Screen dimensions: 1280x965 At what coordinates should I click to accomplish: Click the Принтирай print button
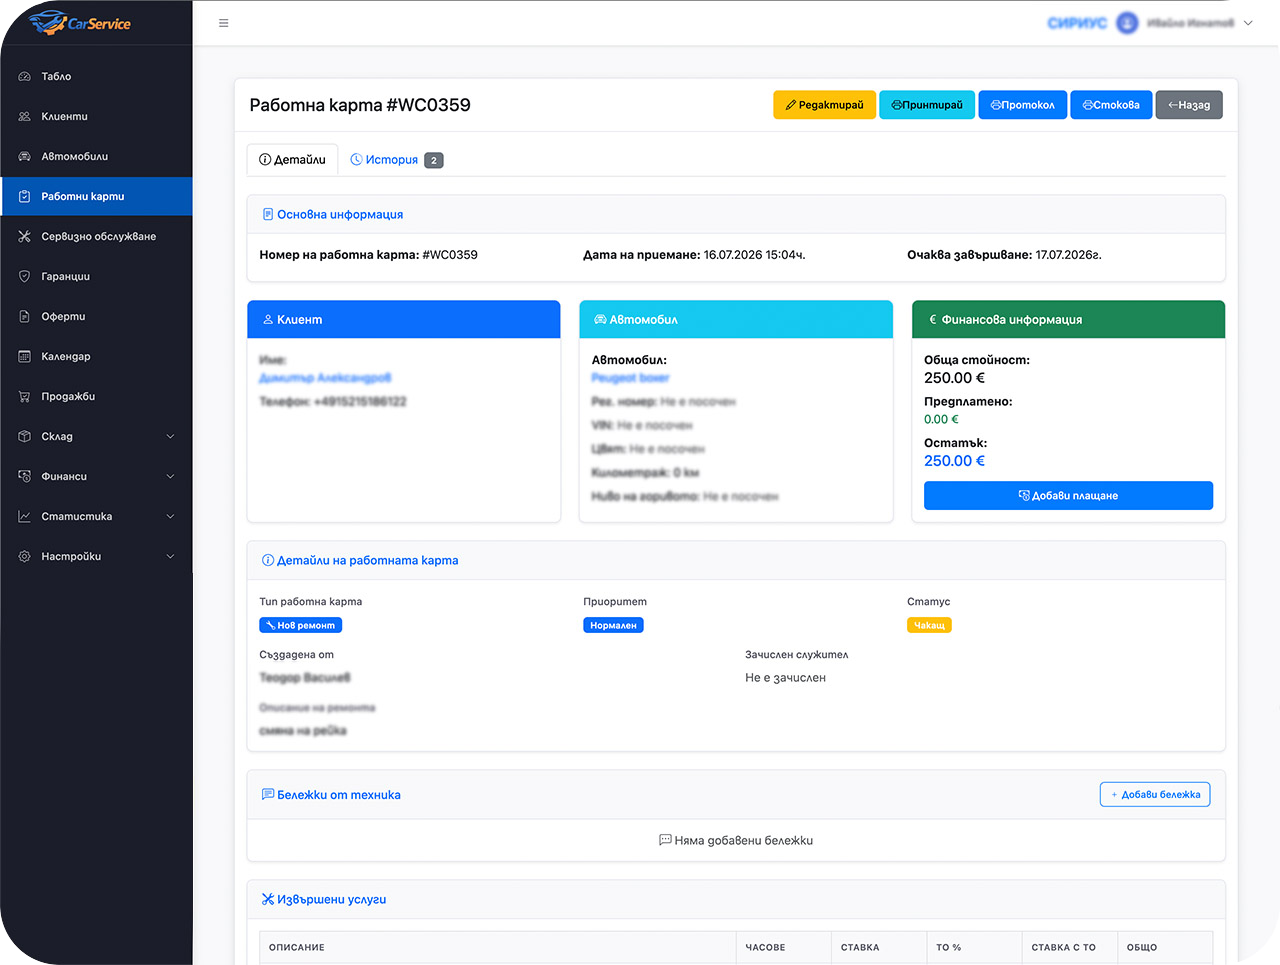(927, 105)
